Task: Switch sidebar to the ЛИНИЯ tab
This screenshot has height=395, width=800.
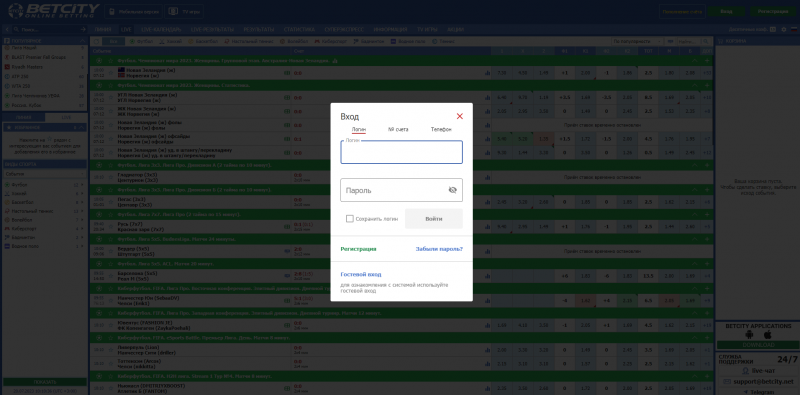Action: [24, 117]
